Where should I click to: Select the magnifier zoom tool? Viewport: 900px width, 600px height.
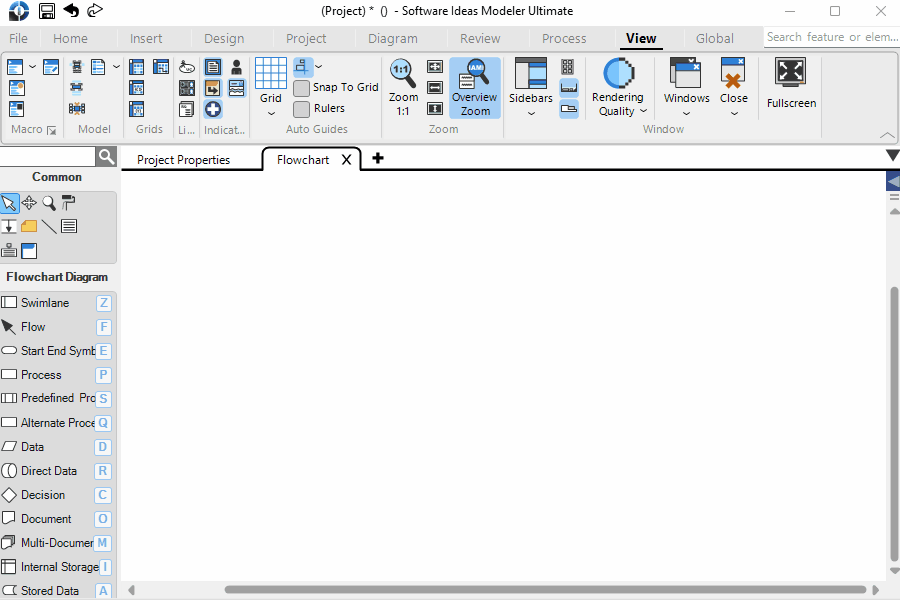(48, 203)
